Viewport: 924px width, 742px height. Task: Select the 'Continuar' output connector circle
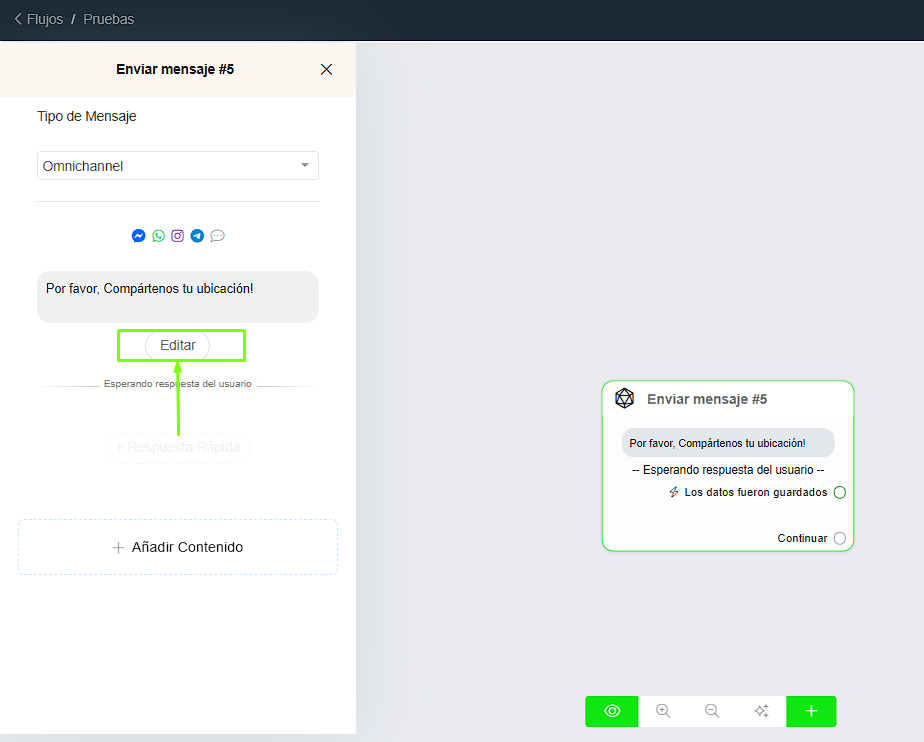pyautogui.click(x=839, y=538)
